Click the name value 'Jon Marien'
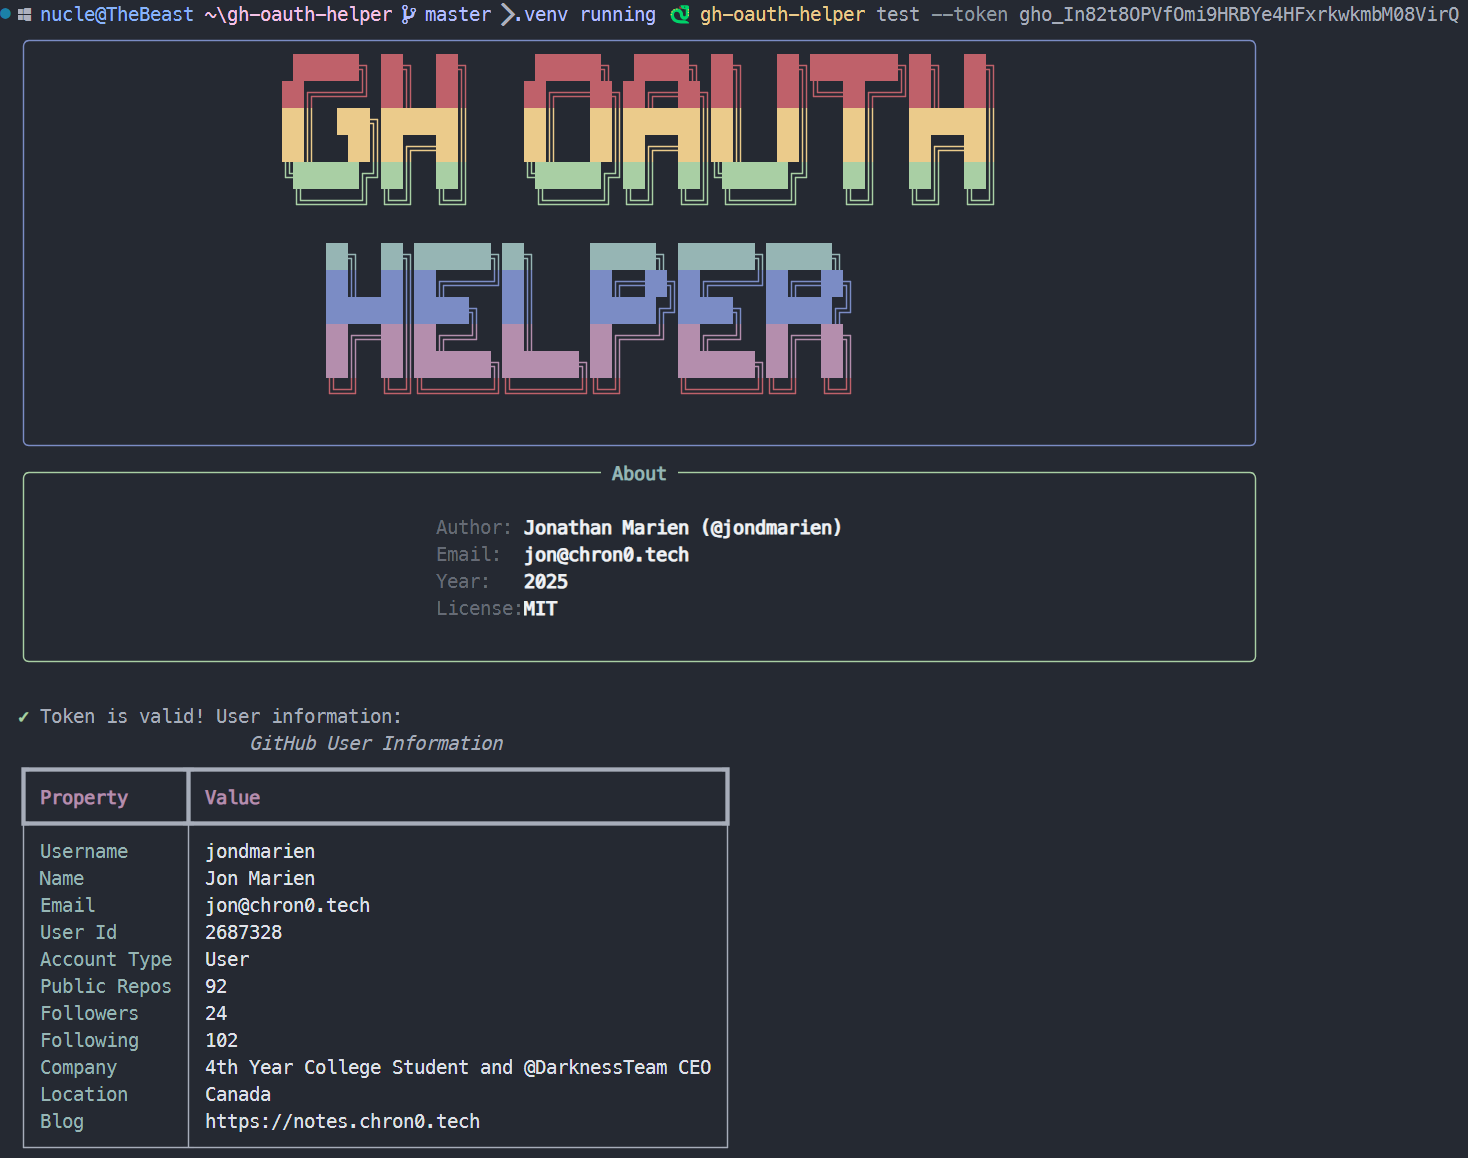Screen dimensions: 1468x1158 pyautogui.click(x=260, y=879)
